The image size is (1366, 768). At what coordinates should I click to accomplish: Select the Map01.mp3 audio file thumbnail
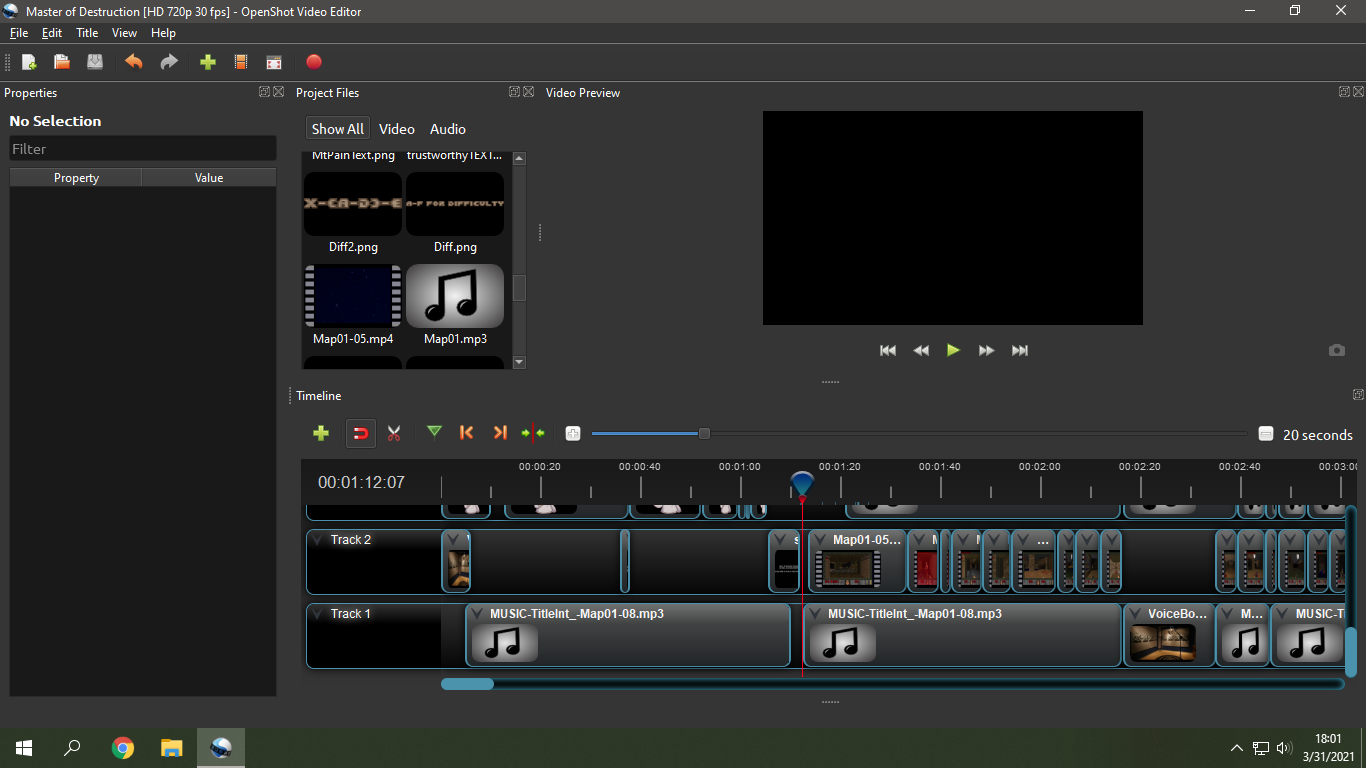[x=455, y=296]
